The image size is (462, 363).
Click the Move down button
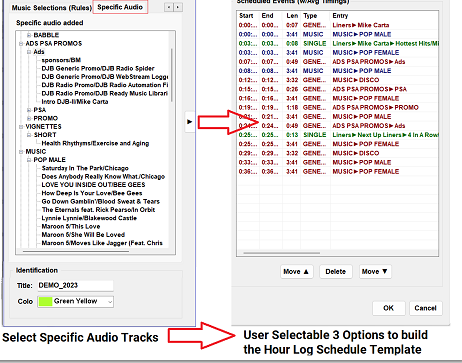pos(375,272)
